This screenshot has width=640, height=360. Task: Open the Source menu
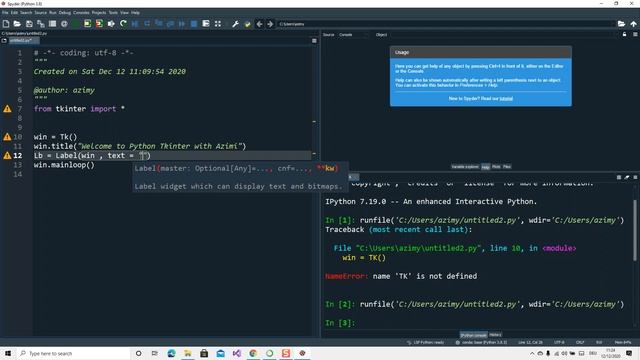coord(40,13)
